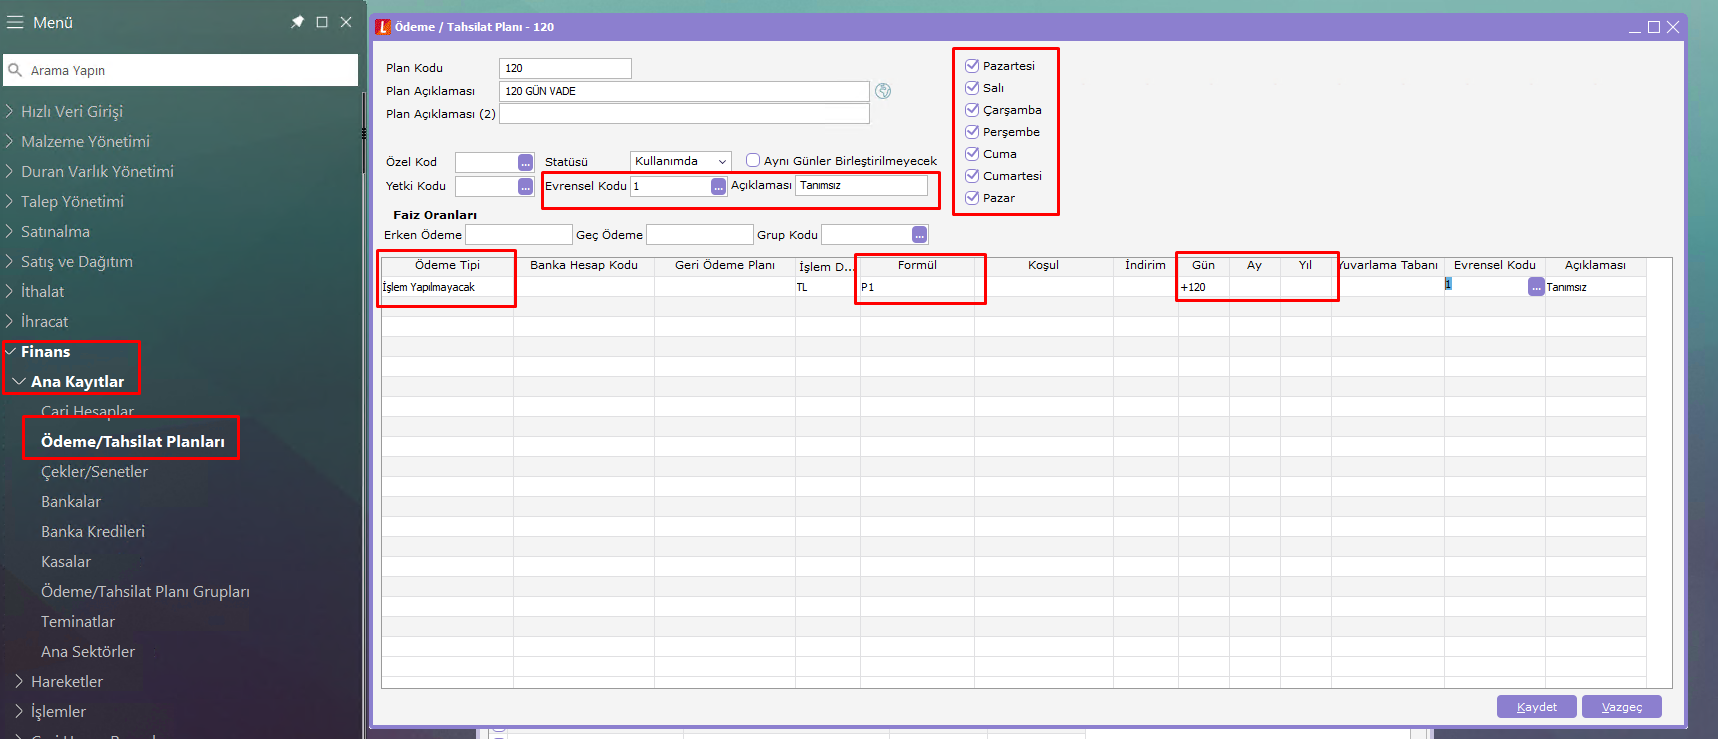Viewport: 1718px width, 739px height.
Task: Collapse the Ana Kayıtlar submenu
Action: 19,381
